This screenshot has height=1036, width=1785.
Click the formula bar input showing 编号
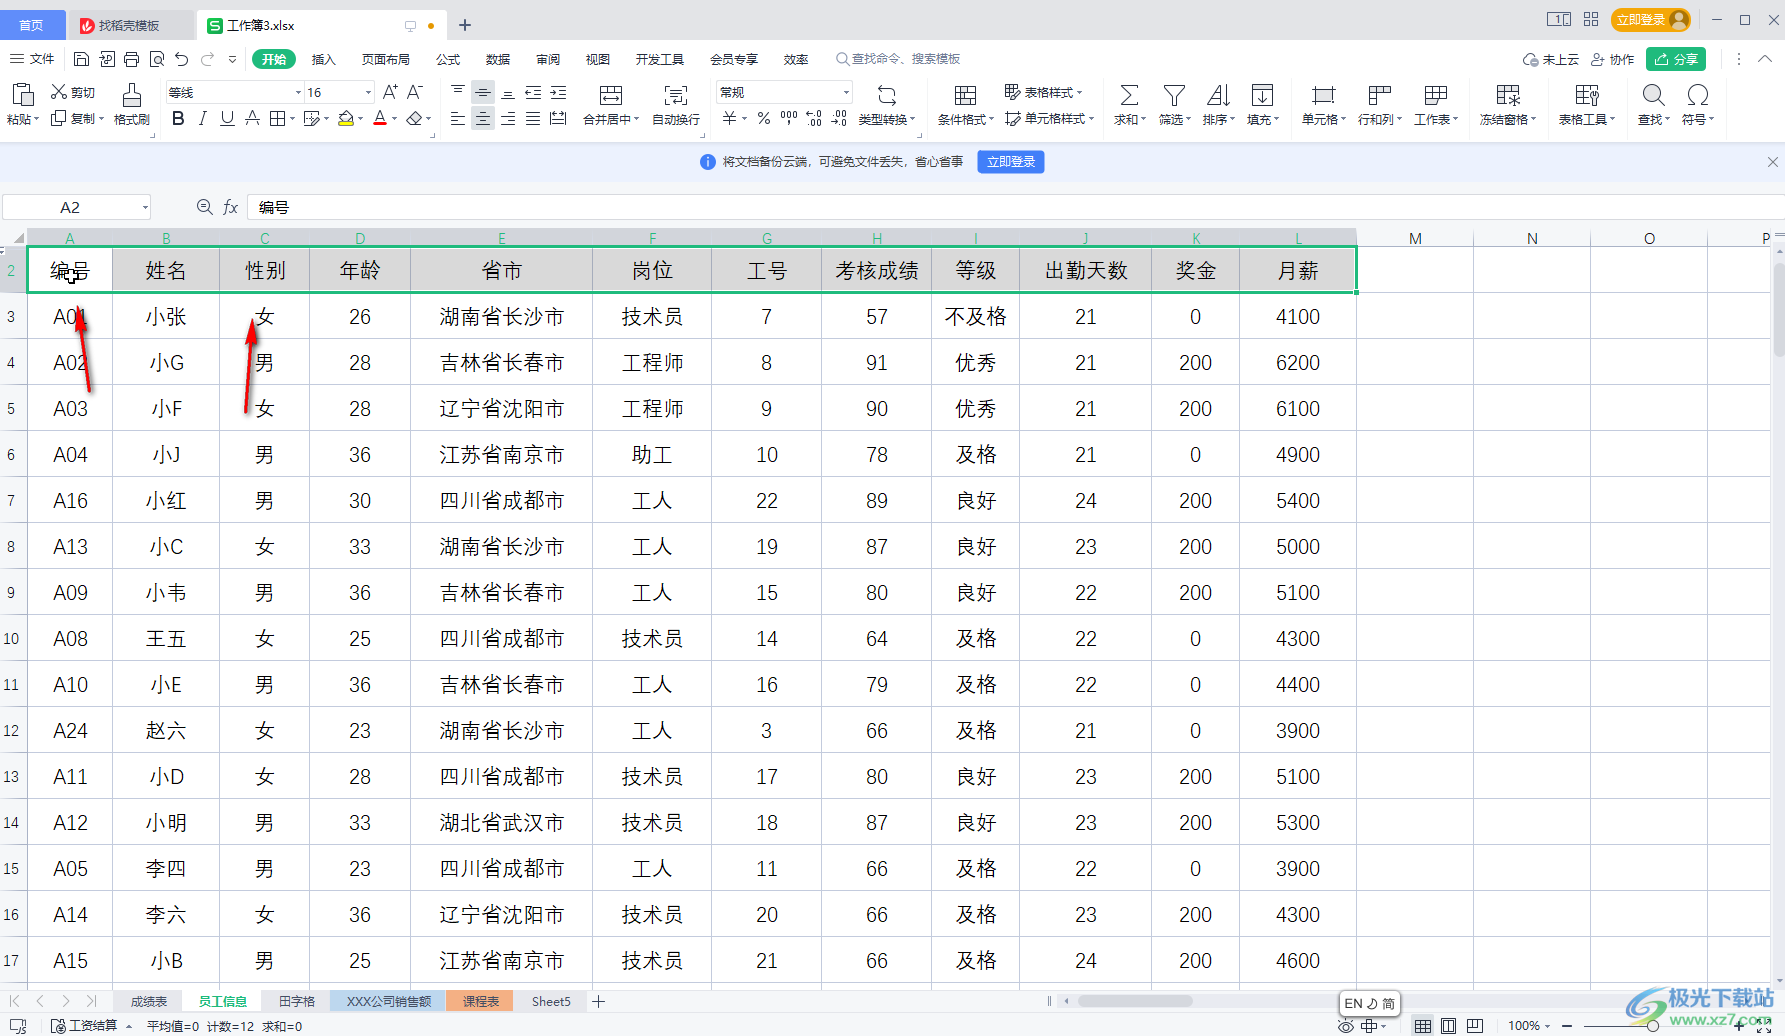[1015, 207]
